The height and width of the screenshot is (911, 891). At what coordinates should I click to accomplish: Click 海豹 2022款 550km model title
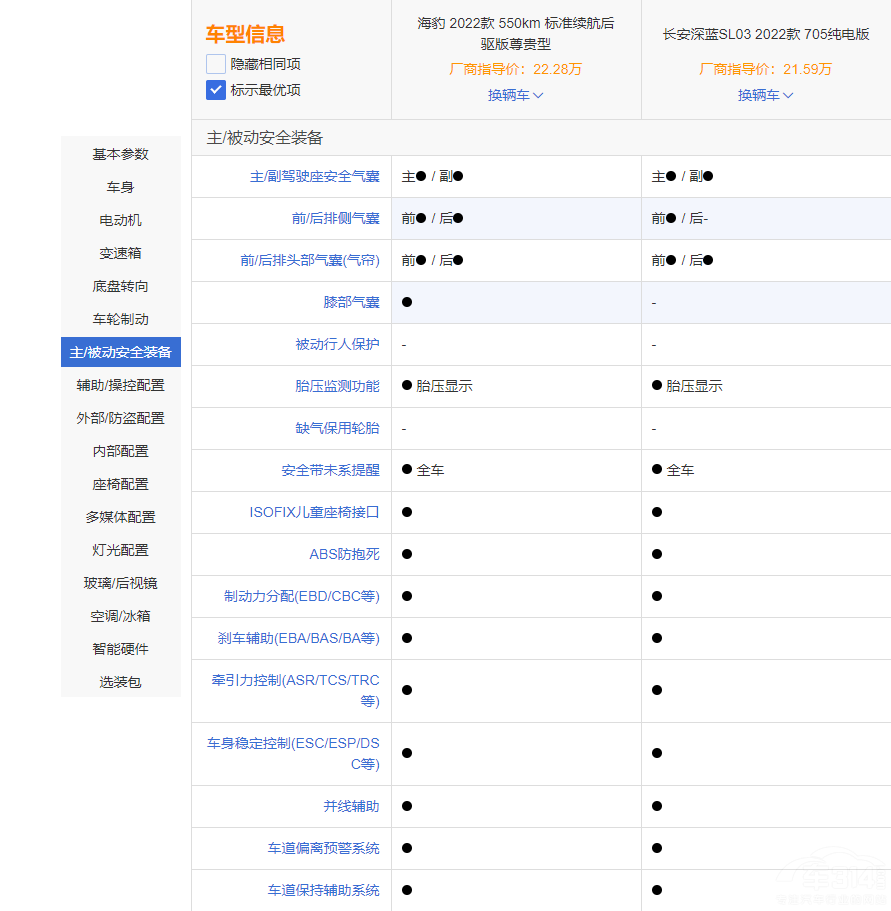pyautogui.click(x=515, y=34)
